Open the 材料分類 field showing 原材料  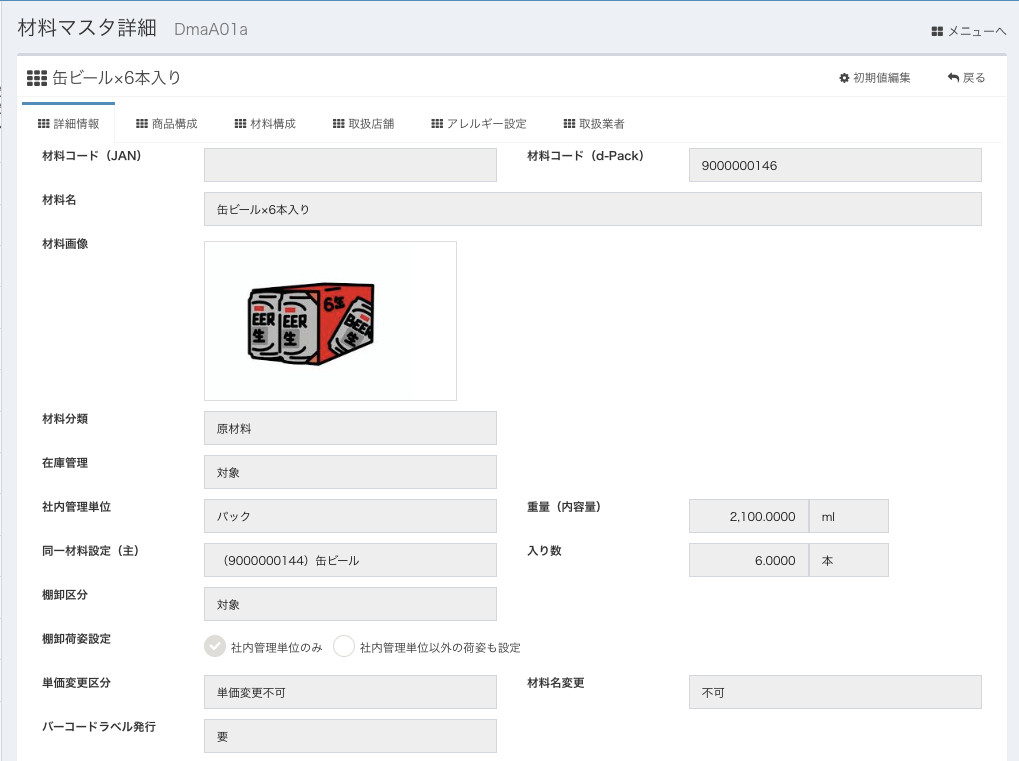coord(349,428)
